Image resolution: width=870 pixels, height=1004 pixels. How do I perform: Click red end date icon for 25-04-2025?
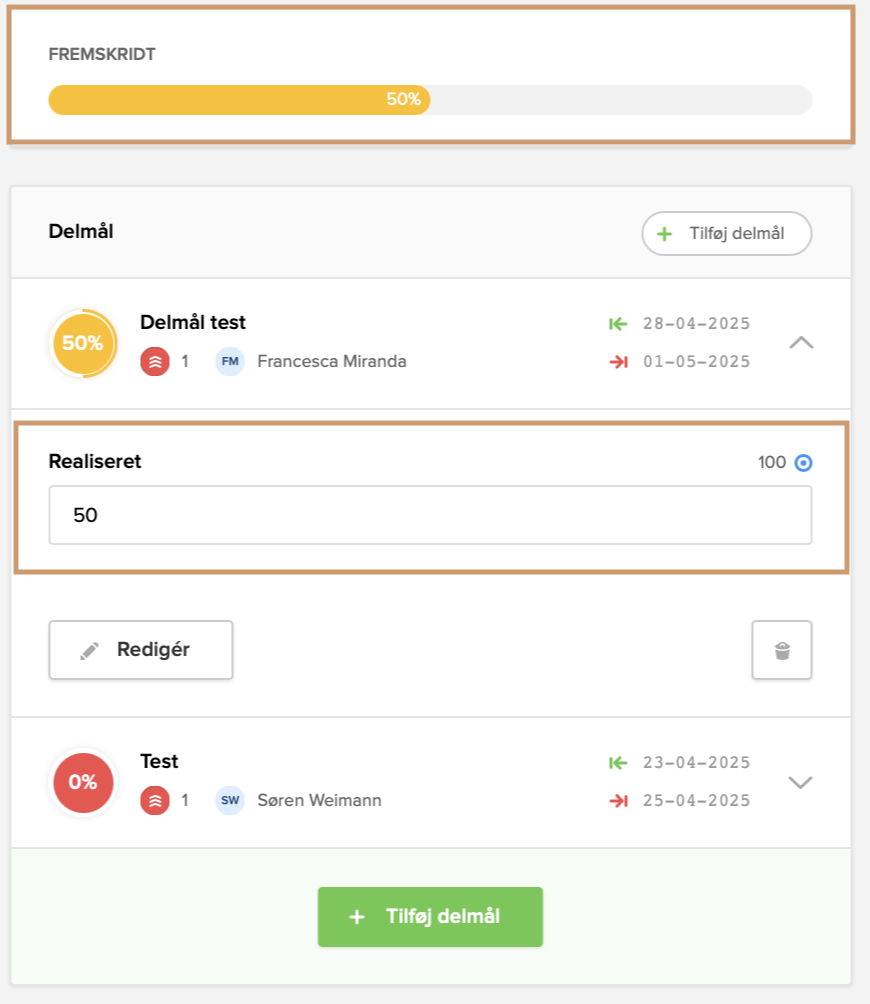[x=618, y=800]
